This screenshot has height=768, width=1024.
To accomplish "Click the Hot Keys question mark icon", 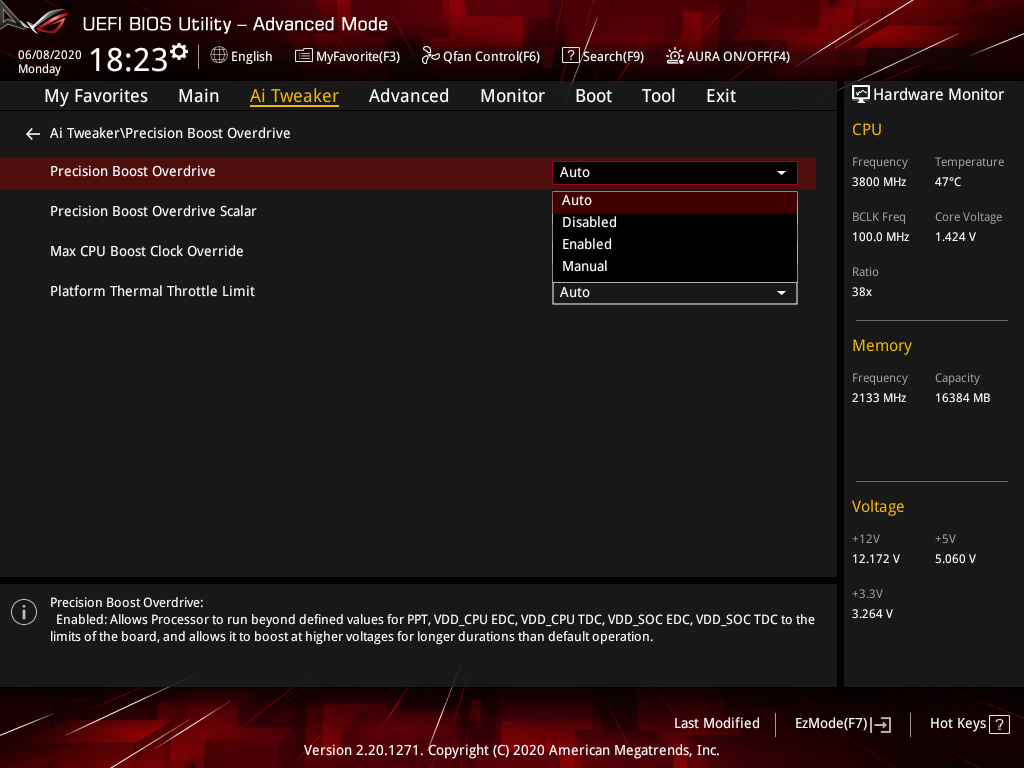I will (x=999, y=724).
